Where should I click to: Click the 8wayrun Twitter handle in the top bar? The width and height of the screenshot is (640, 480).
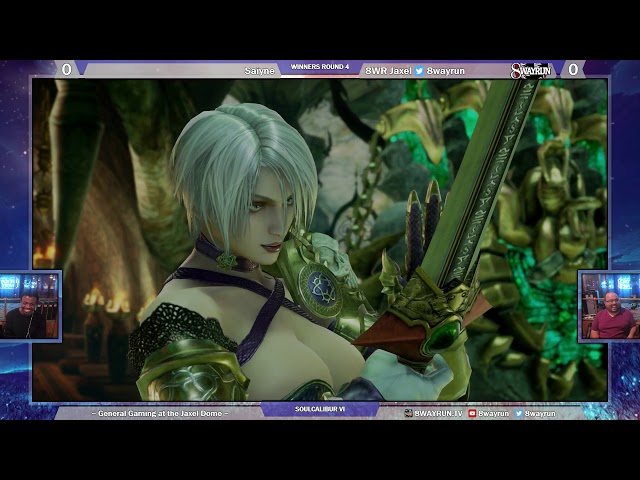(446, 71)
